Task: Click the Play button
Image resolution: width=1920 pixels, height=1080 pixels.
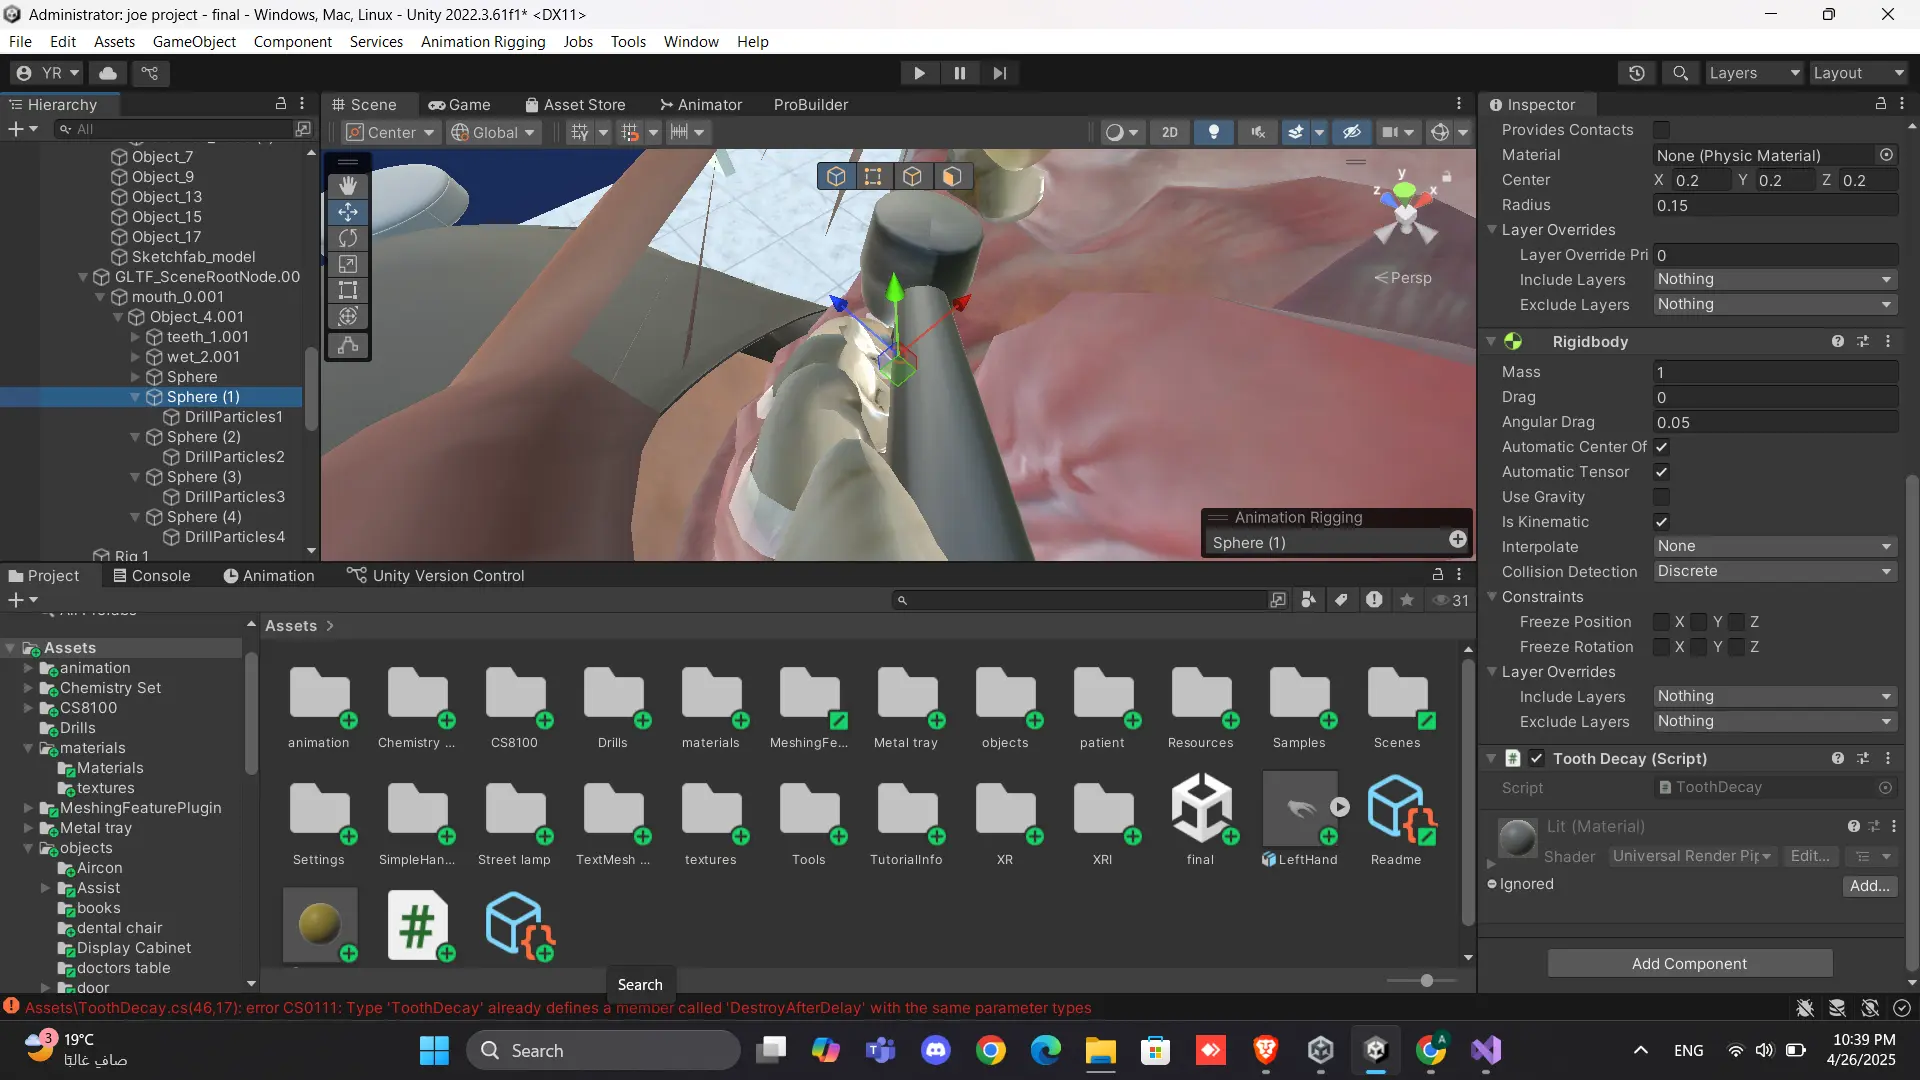Action: [919, 73]
